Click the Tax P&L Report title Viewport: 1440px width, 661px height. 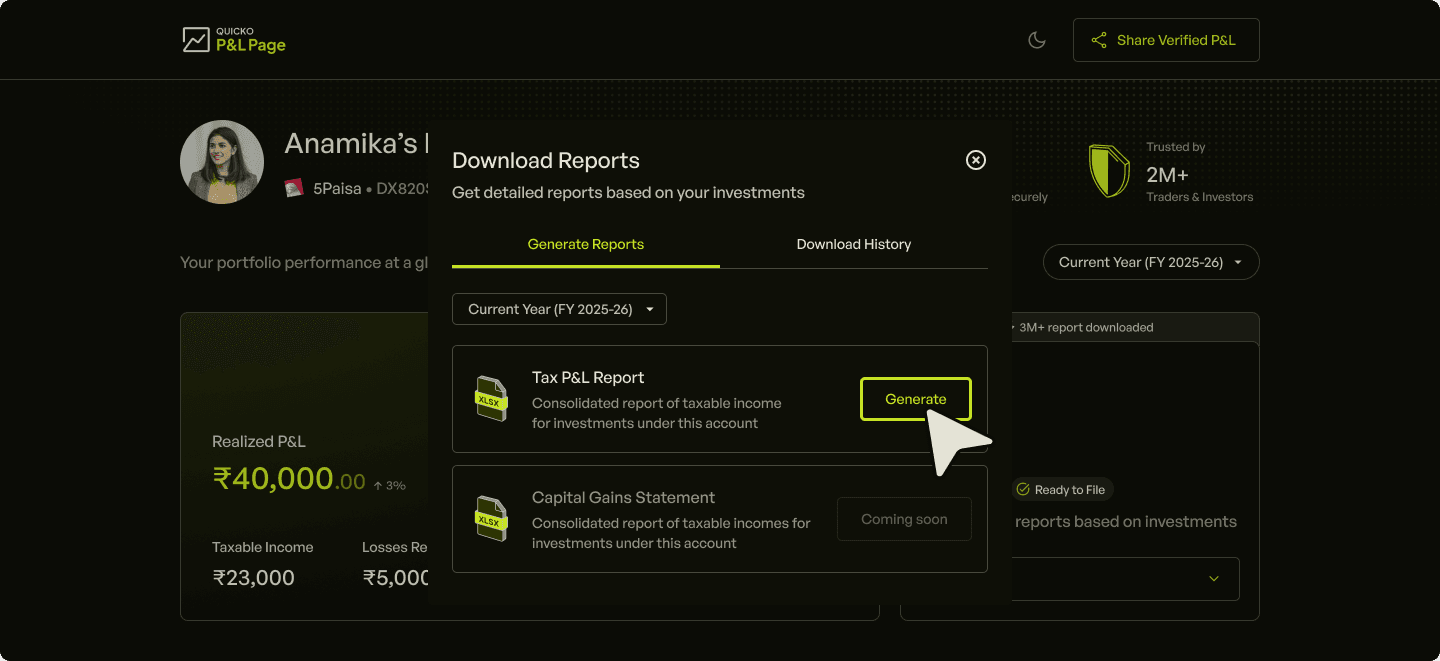(588, 378)
